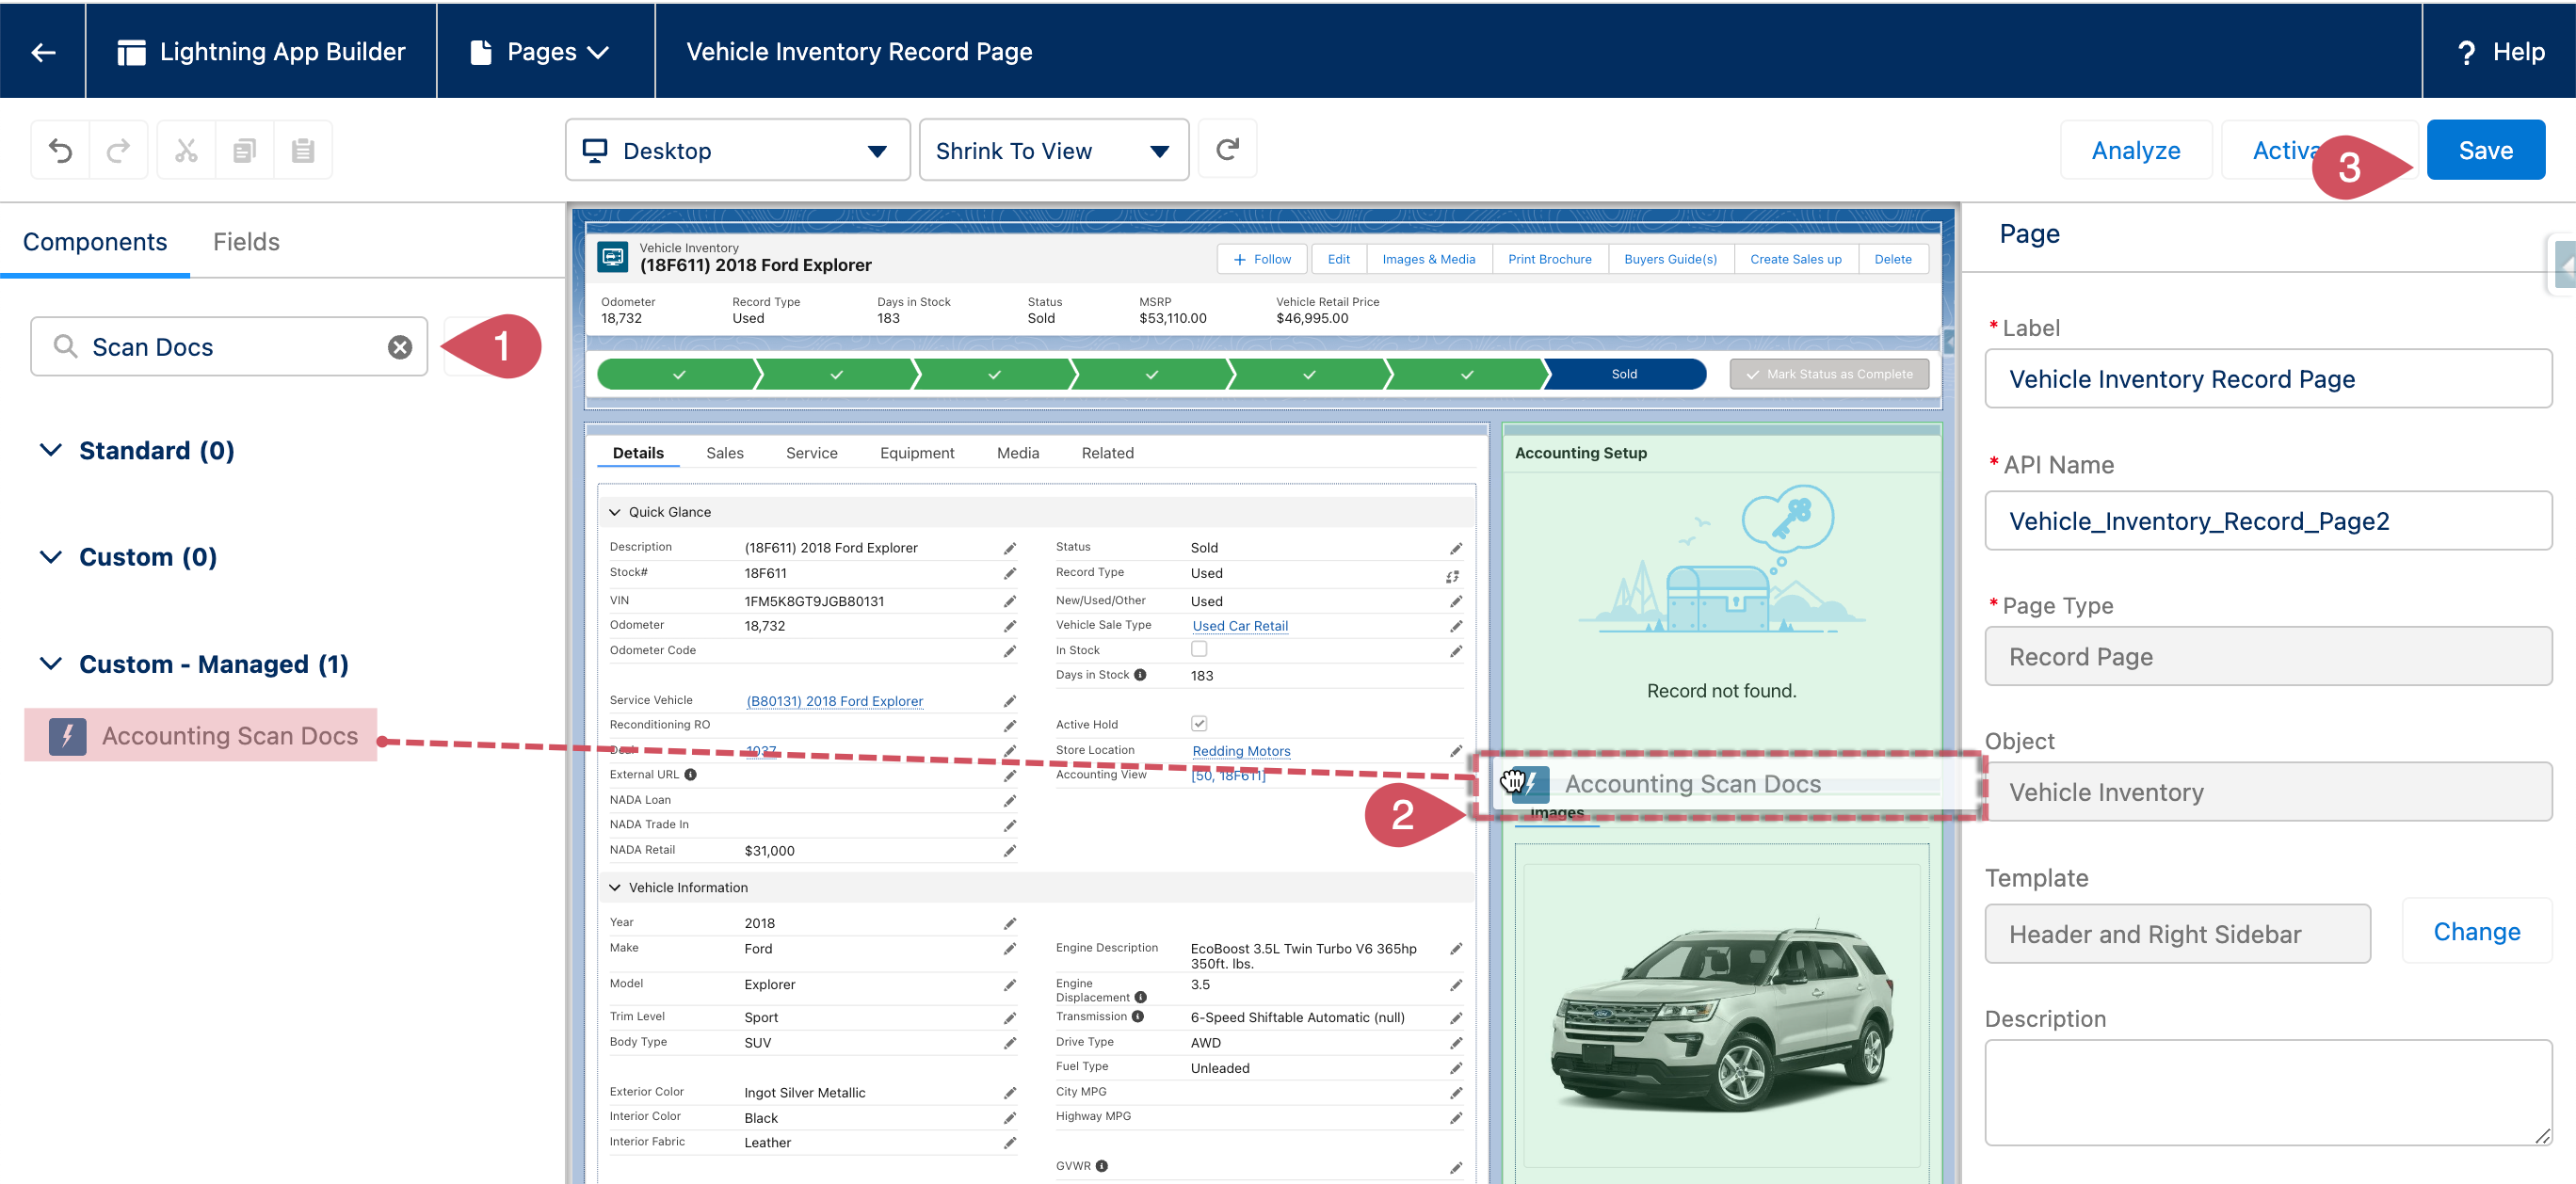Click pencil icon next to VIN field

[x=1010, y=602]
